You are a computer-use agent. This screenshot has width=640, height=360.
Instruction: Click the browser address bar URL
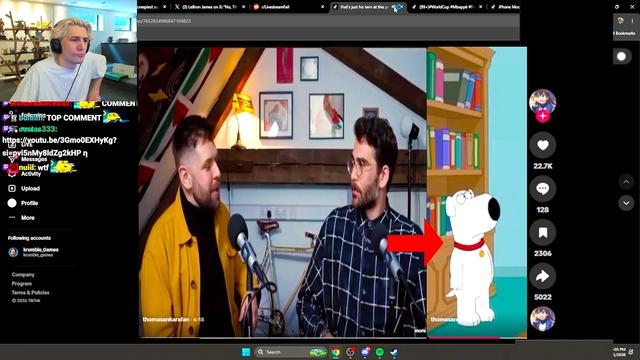pos(164,21)
